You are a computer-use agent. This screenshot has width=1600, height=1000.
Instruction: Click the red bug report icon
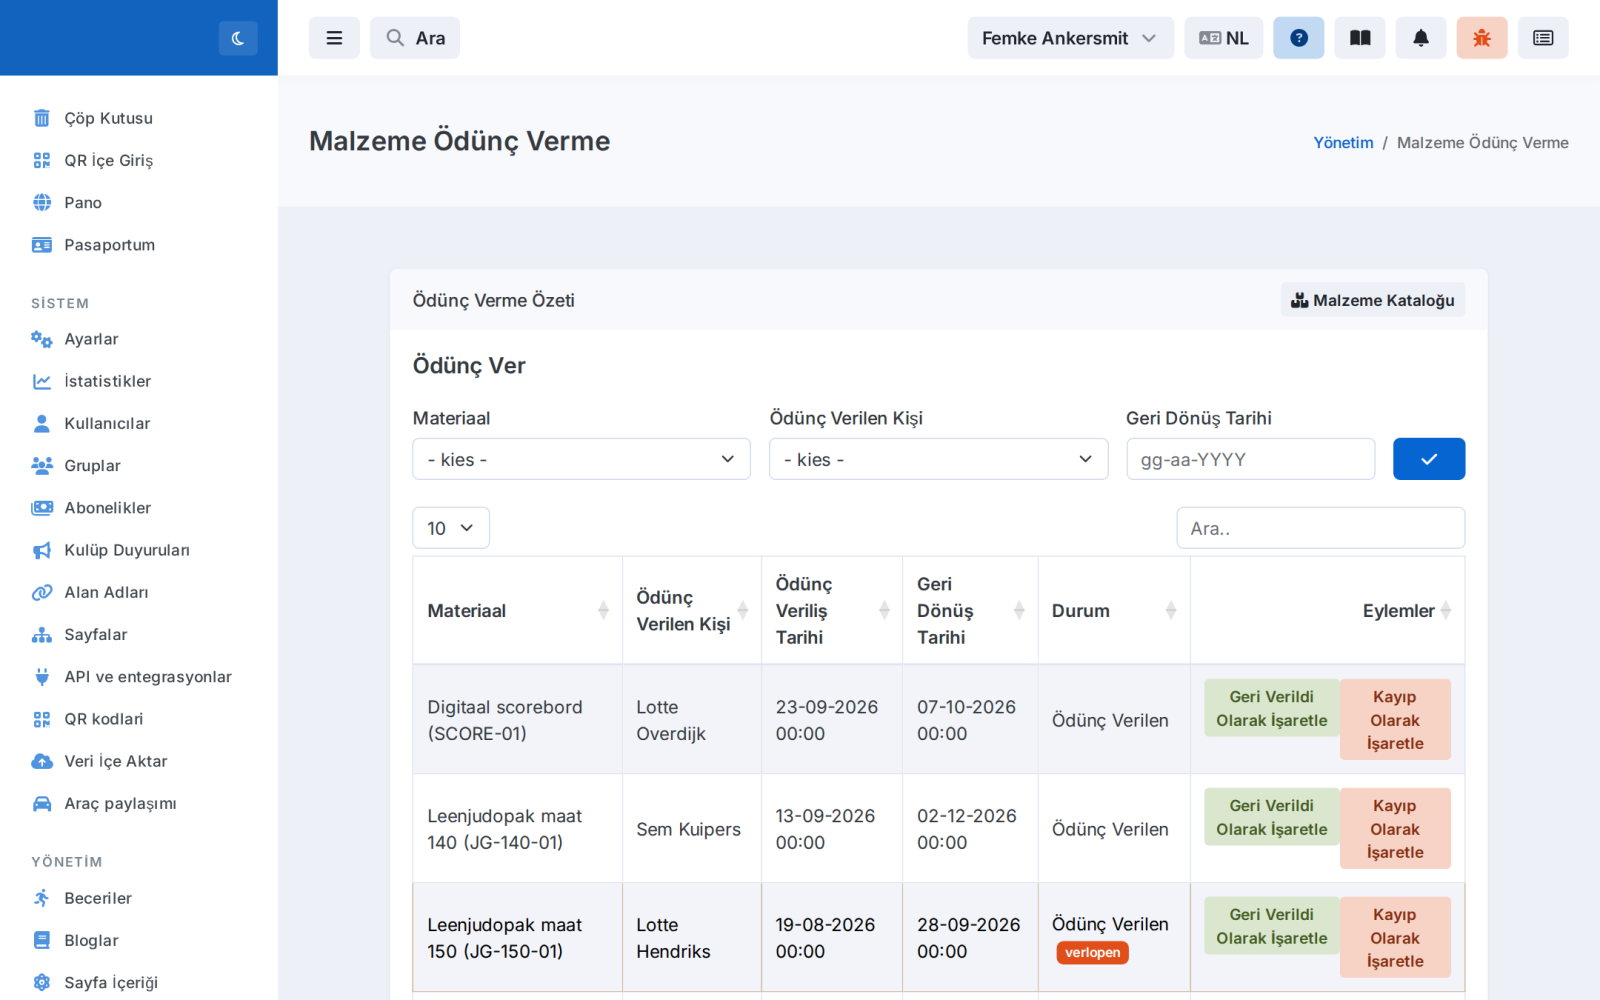[x=1482, y=38]
